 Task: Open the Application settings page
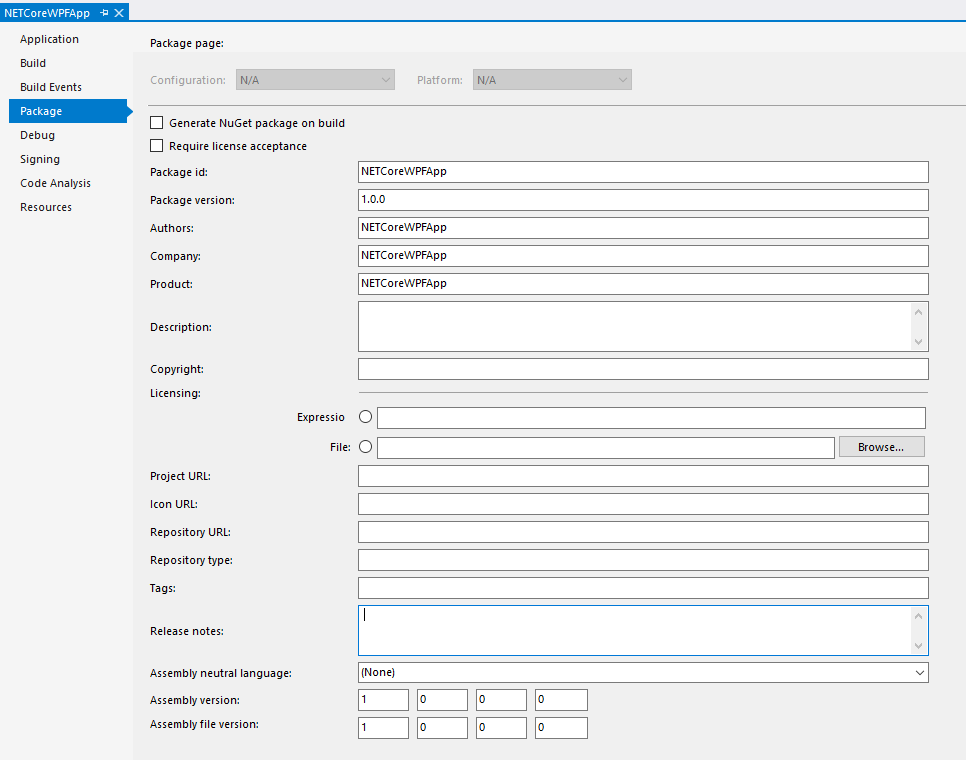49,39
